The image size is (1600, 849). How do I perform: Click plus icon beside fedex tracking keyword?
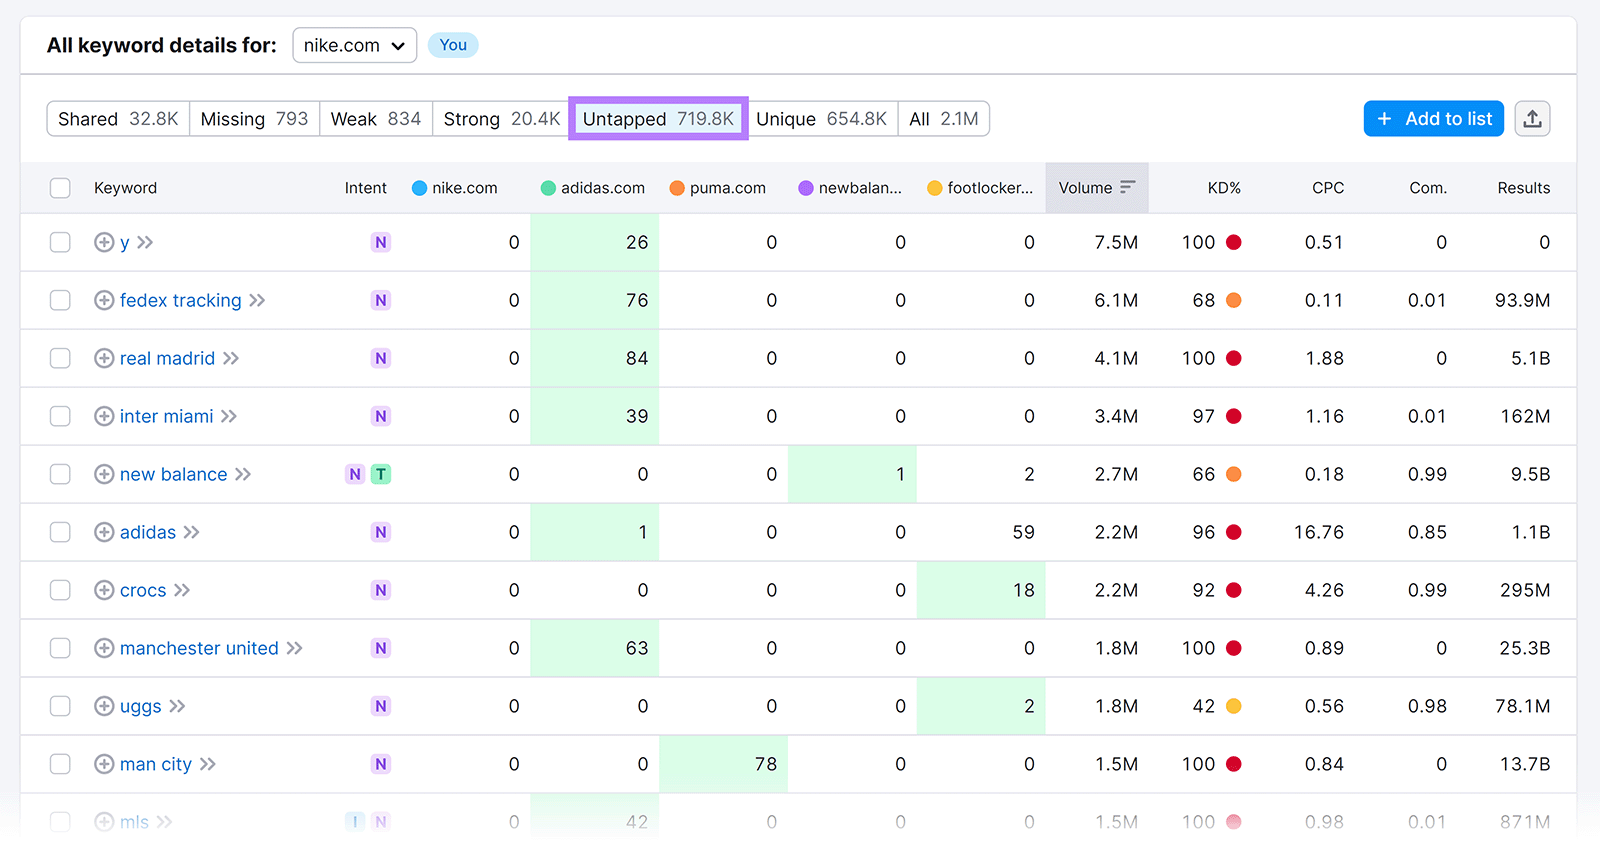point(104,300)
